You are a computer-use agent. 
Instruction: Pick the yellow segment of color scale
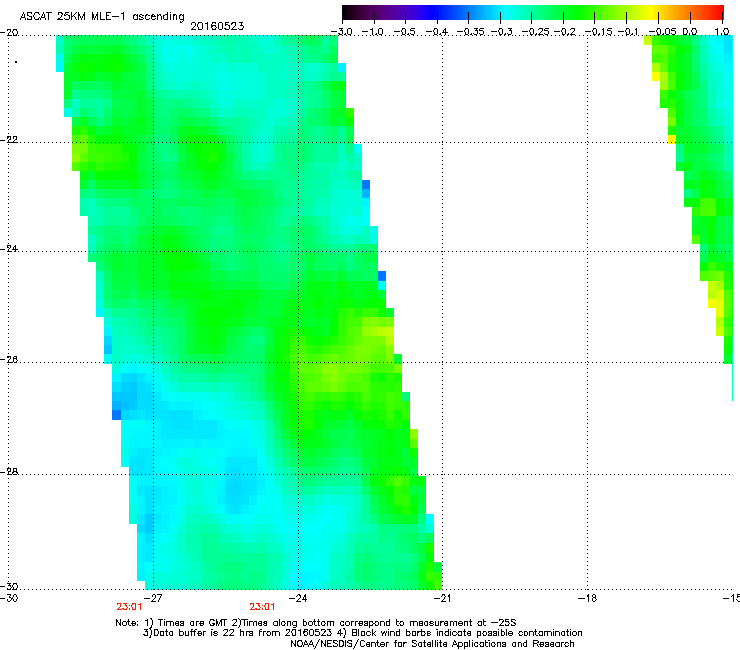pyautogui.click(x=651, y=12)
